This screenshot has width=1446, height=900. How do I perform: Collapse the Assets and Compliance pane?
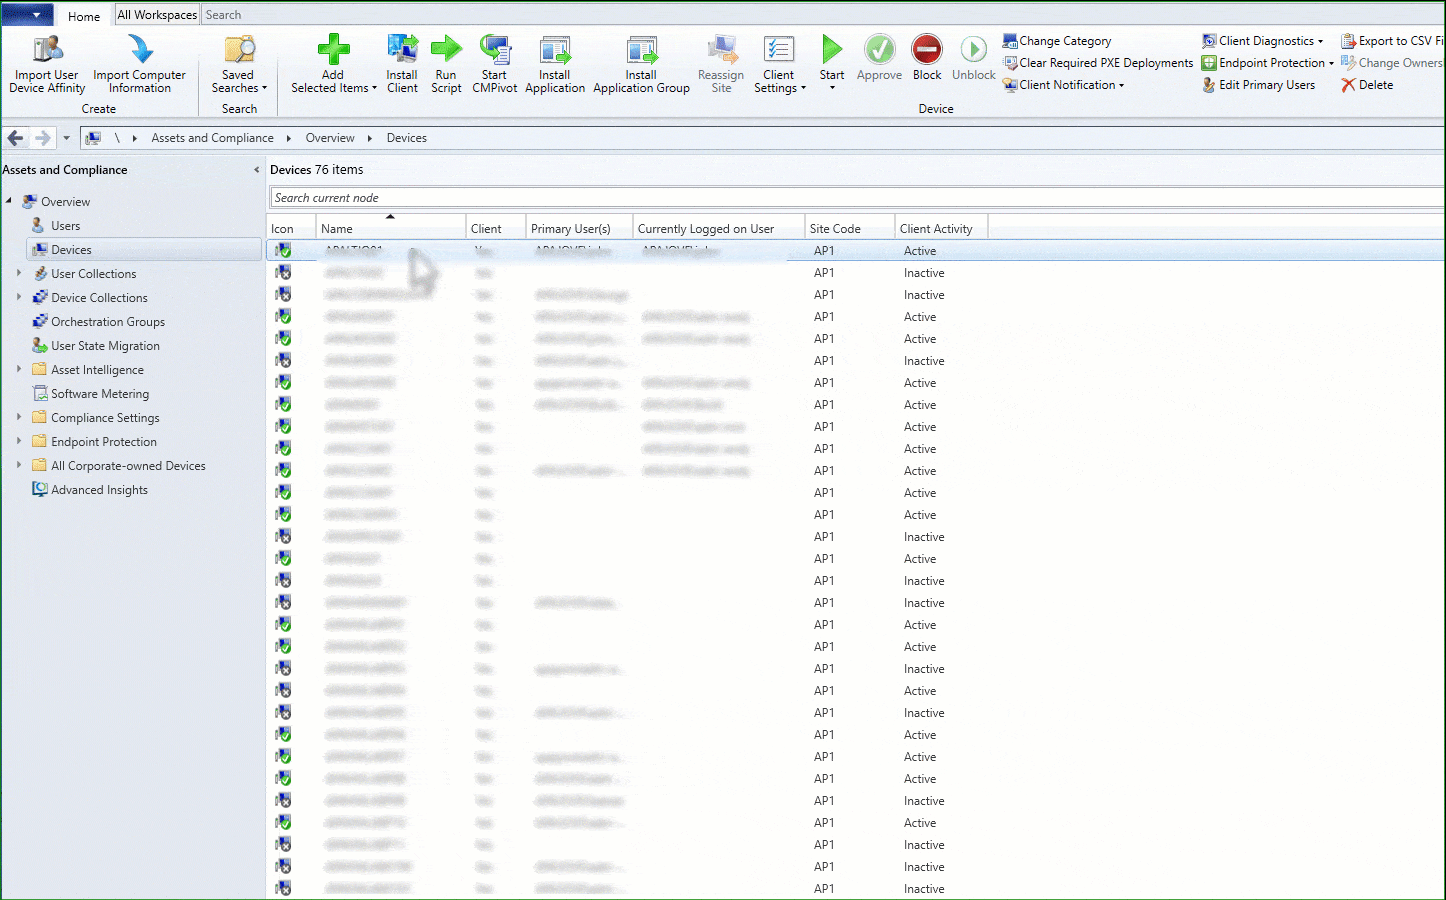tap(256, 170)
